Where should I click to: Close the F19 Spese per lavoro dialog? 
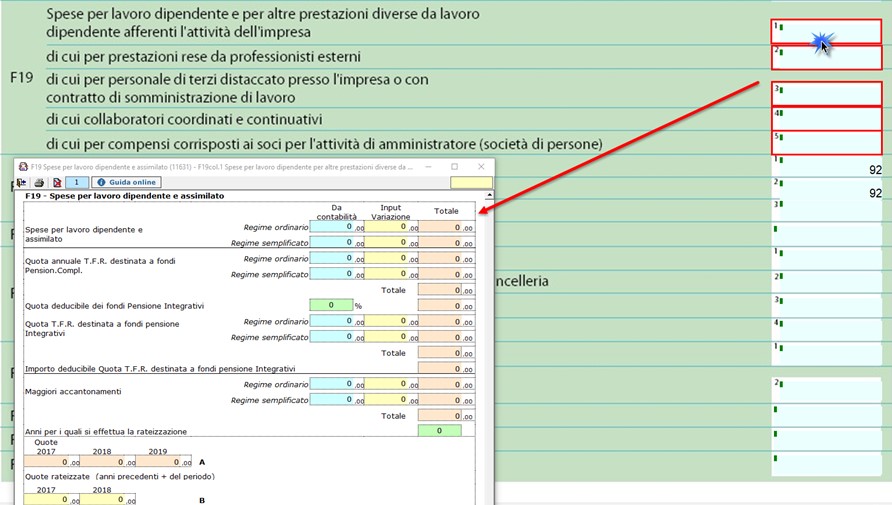pos(481,167)
